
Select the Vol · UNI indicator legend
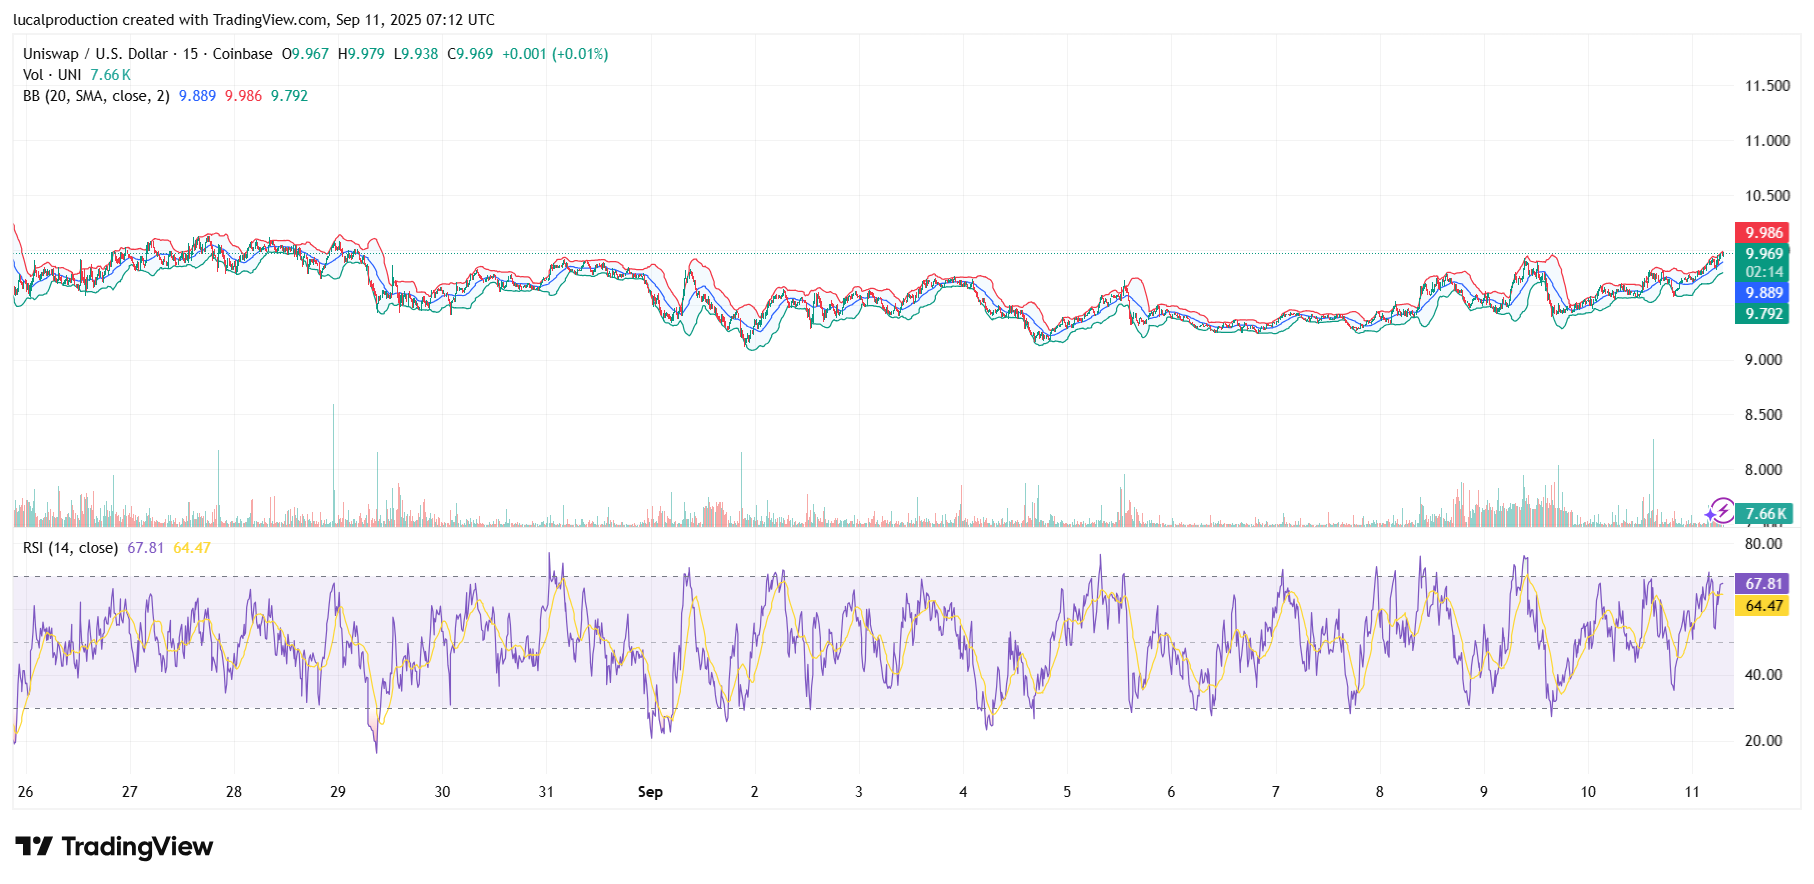pos(52,75)
